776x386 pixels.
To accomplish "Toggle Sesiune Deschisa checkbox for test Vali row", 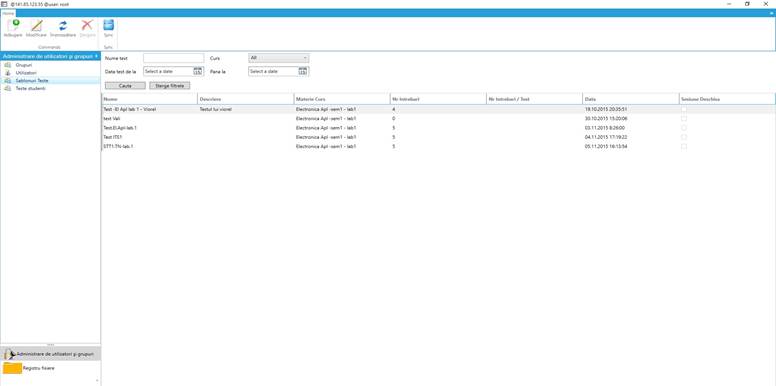I will click(684, 119).
